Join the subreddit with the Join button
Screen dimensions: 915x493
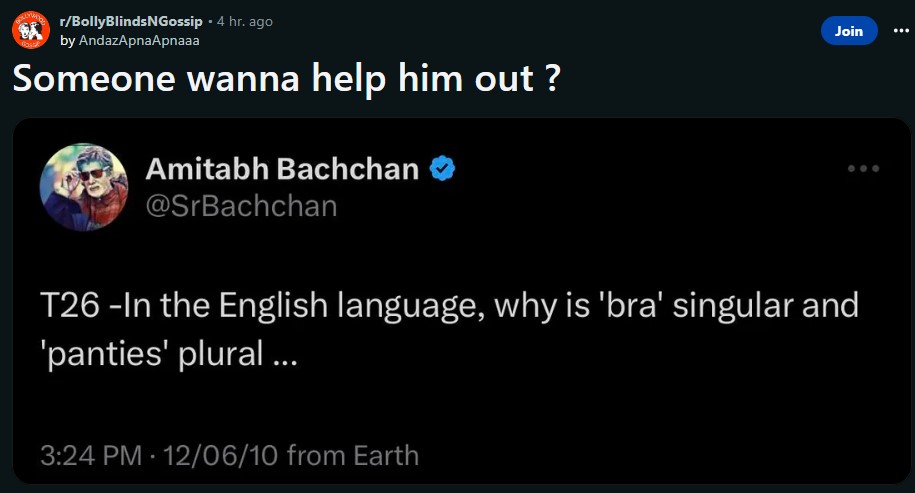click(848, 31)
